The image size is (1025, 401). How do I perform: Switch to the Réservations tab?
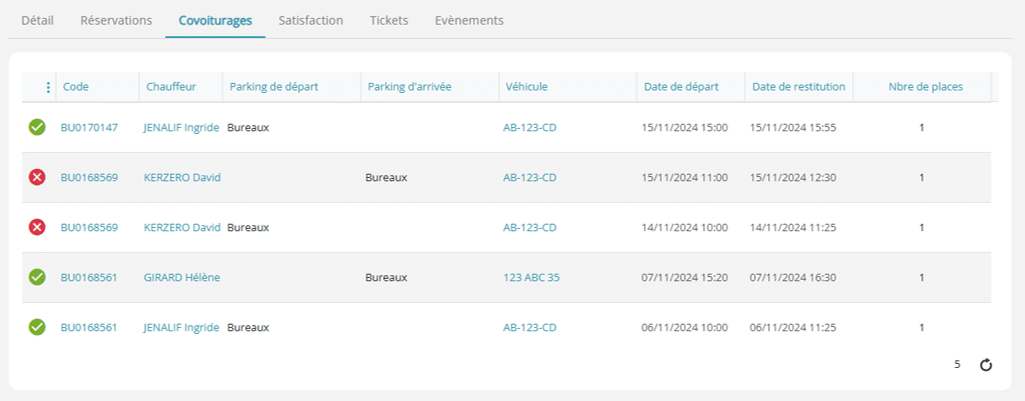(x=116, y=20)
